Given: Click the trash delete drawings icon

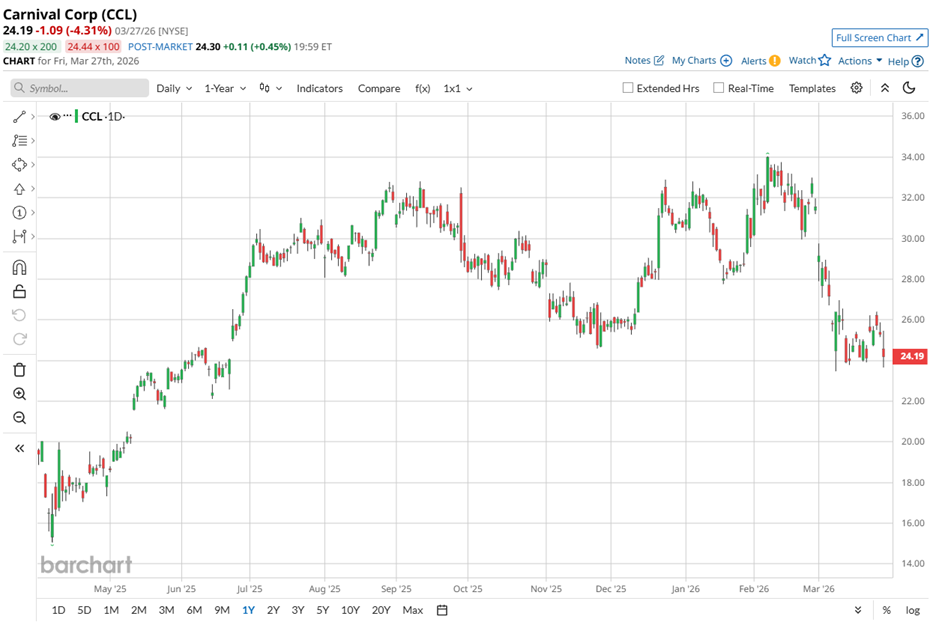Looking at the screenshot, I should tap(19, 370).
